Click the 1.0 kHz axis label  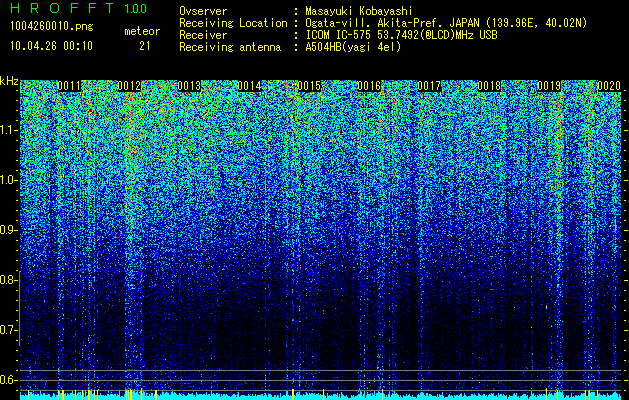click(x=8, y=180)
